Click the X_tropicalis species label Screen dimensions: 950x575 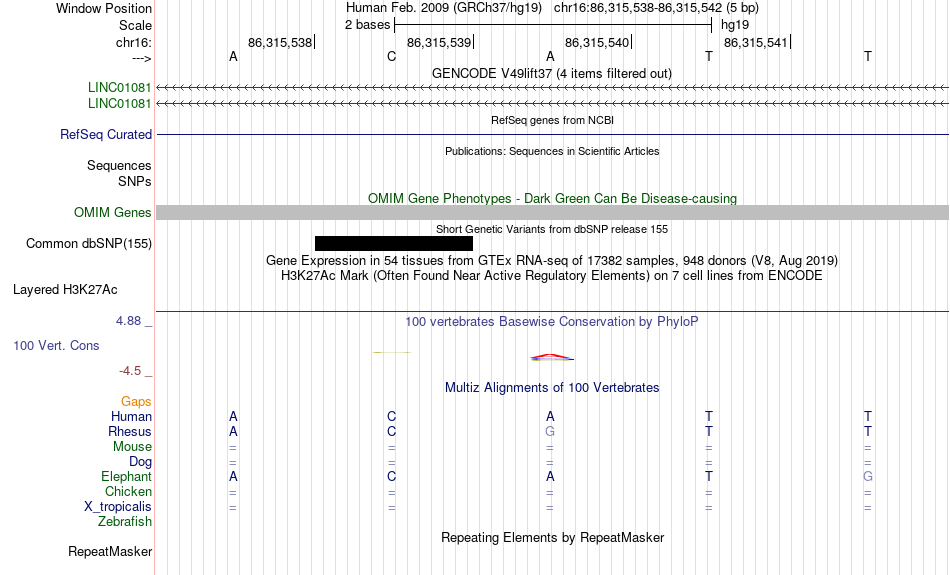(118, 507)
